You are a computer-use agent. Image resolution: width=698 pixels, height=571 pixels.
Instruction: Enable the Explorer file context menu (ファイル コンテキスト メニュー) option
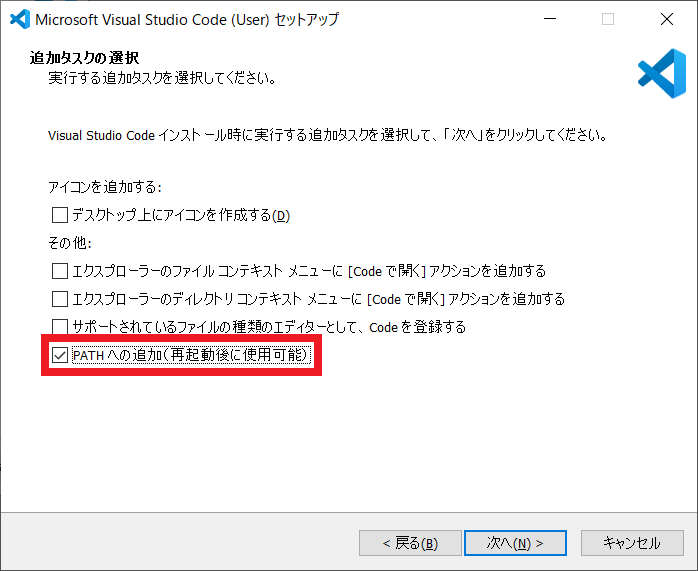[60, 271]
